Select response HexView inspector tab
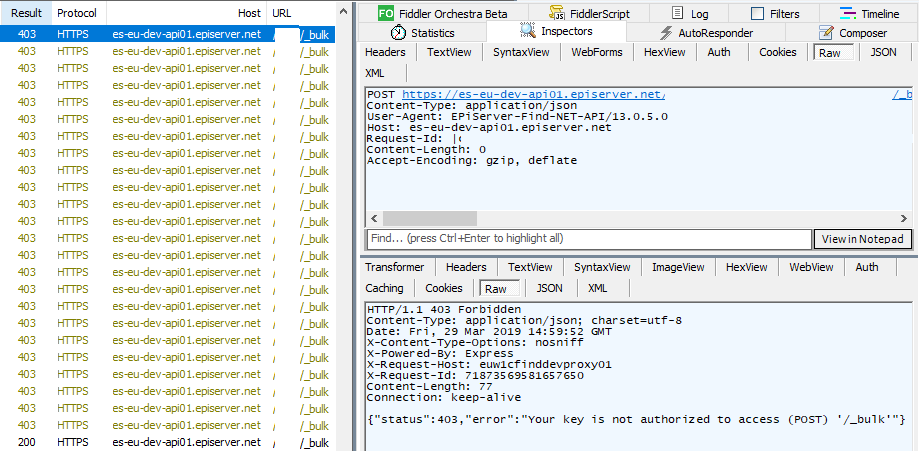The width and height of the screenshot is (919, 451). (x=746, y=267)
